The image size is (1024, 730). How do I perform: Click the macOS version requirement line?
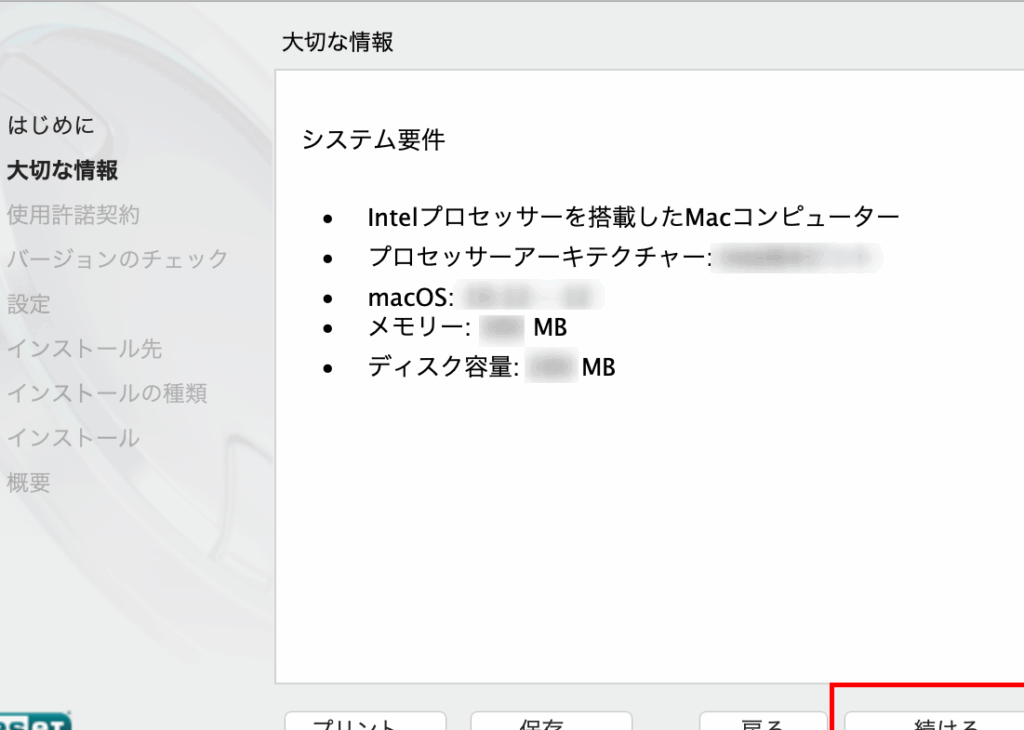[412, 297]
